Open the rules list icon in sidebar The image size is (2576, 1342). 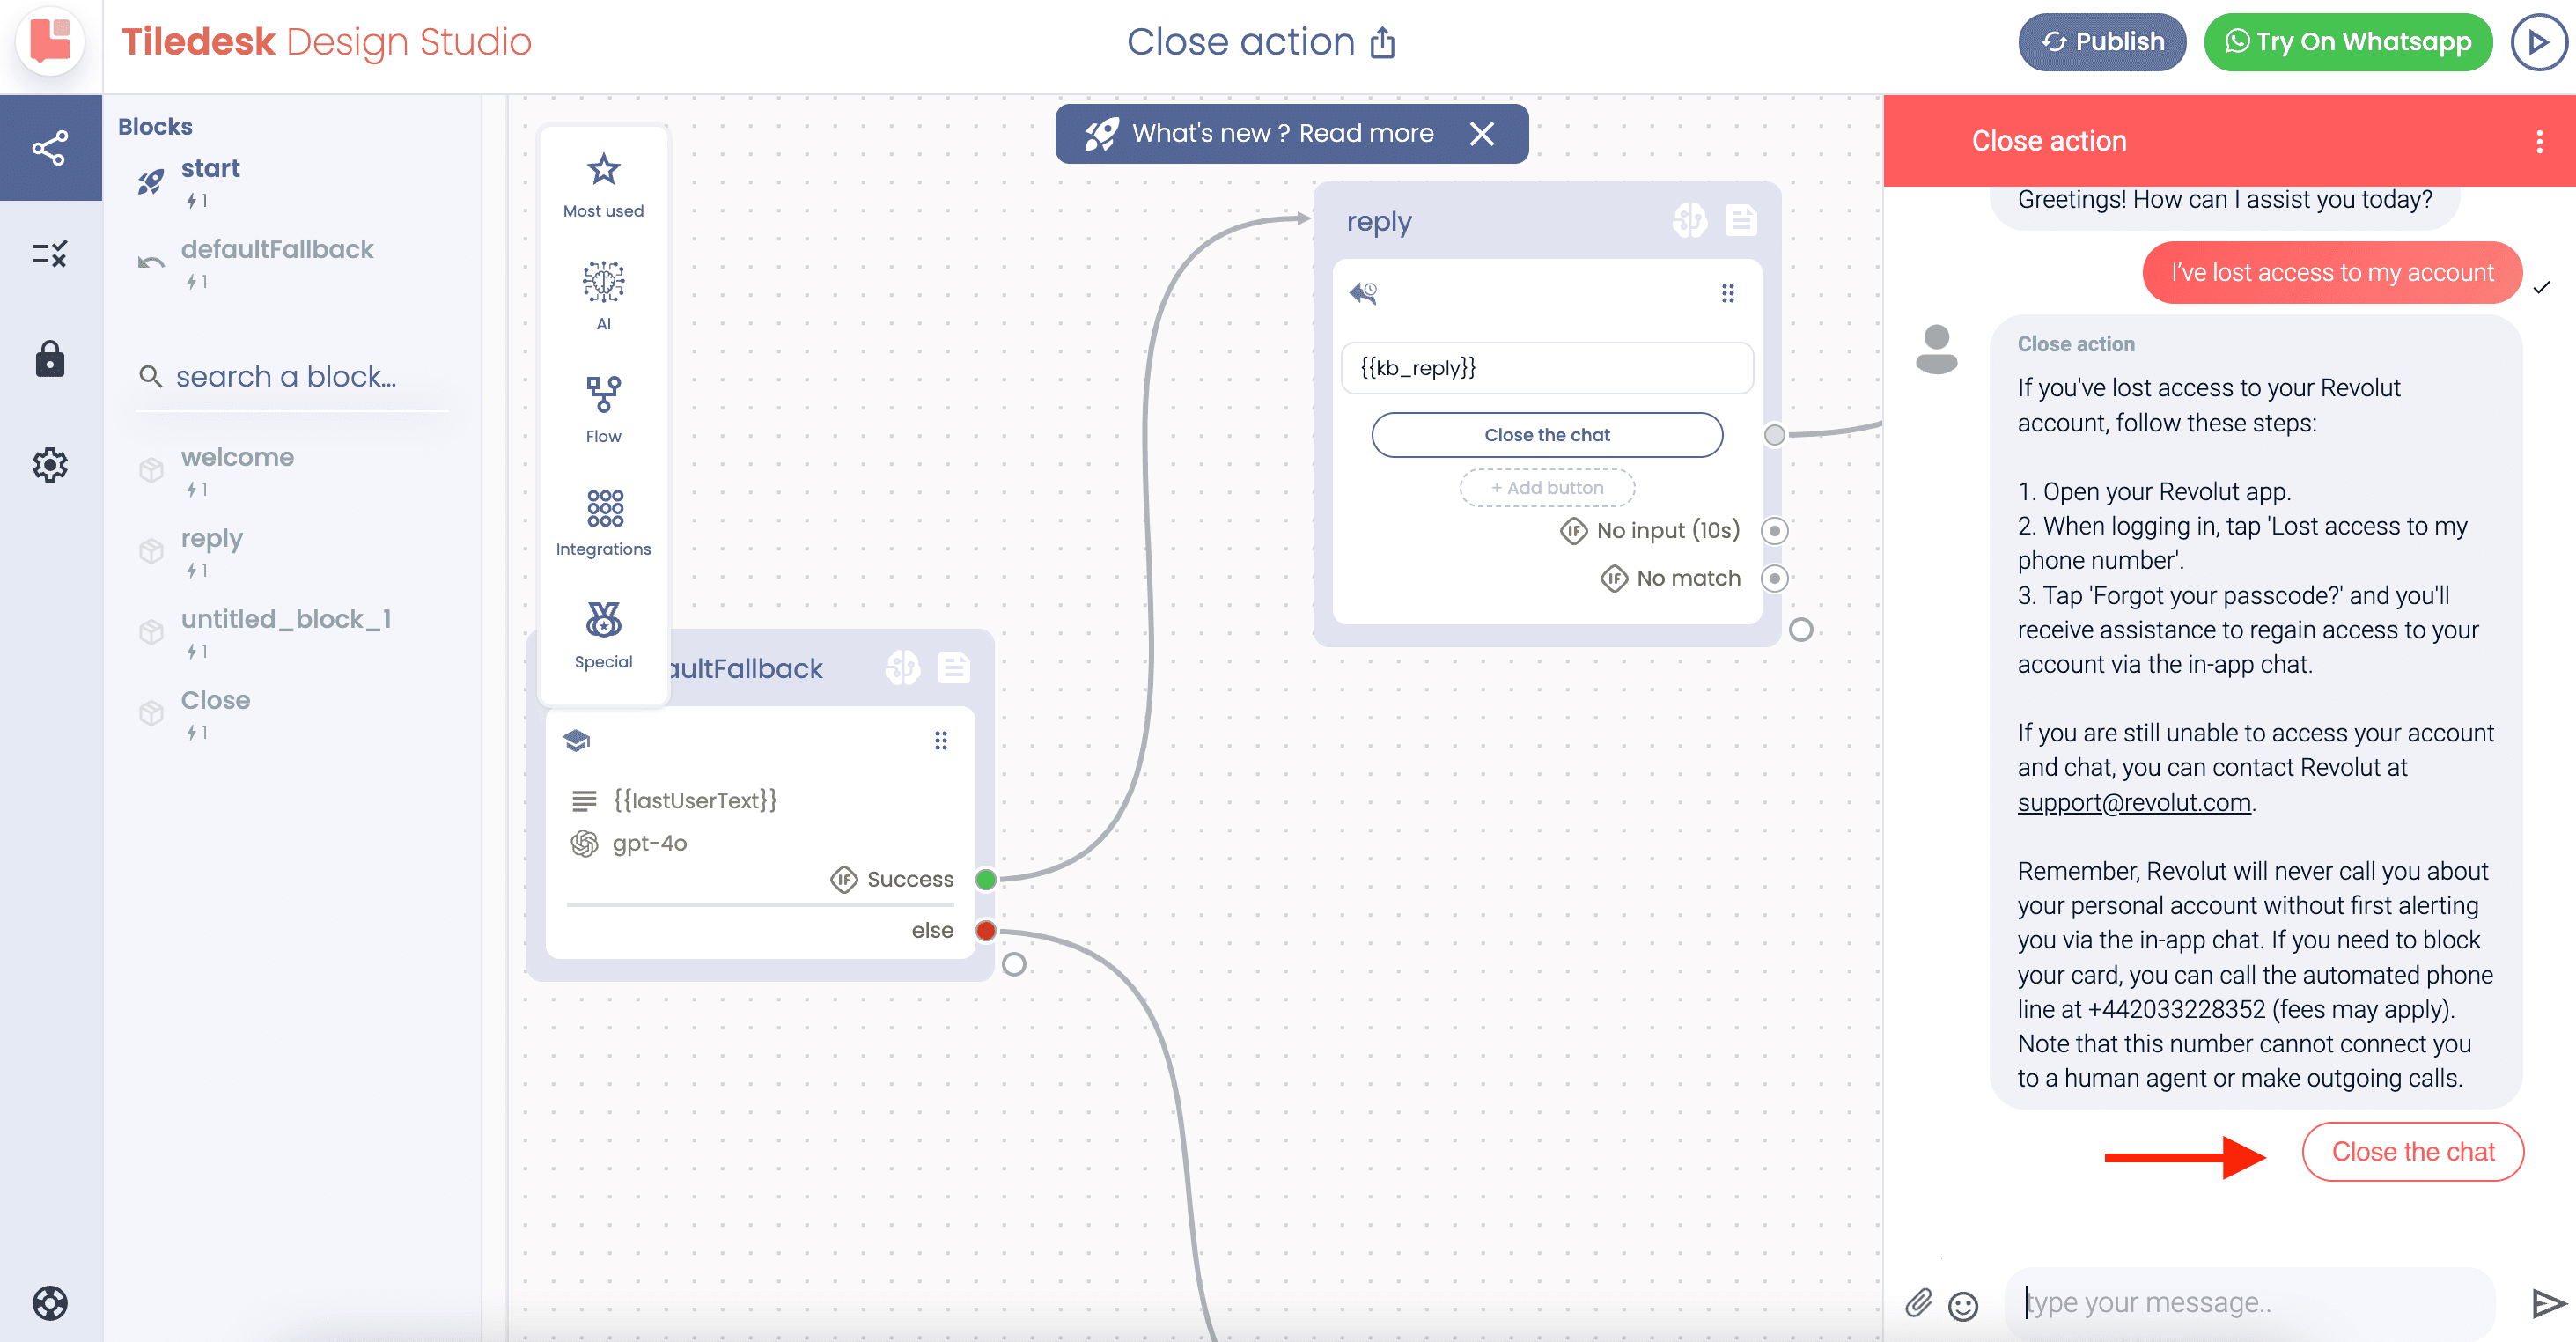[x=50, y=254]
